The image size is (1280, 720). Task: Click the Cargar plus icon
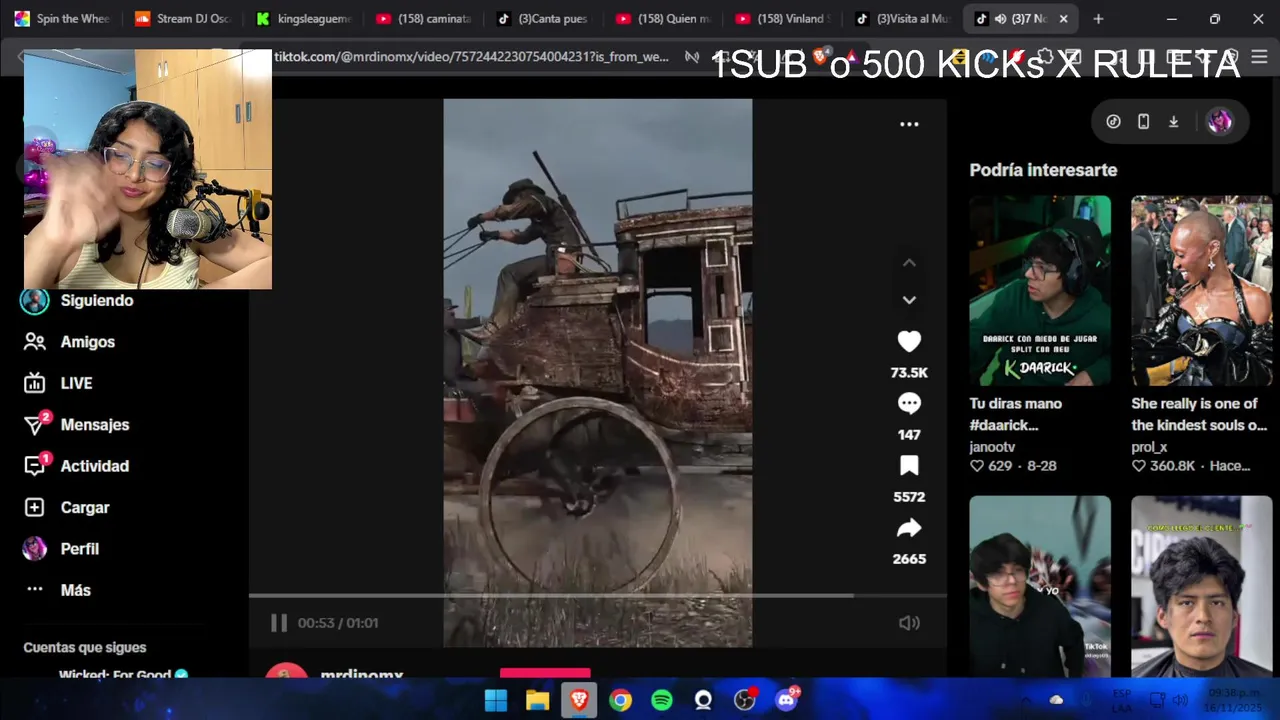click(35, 508)
